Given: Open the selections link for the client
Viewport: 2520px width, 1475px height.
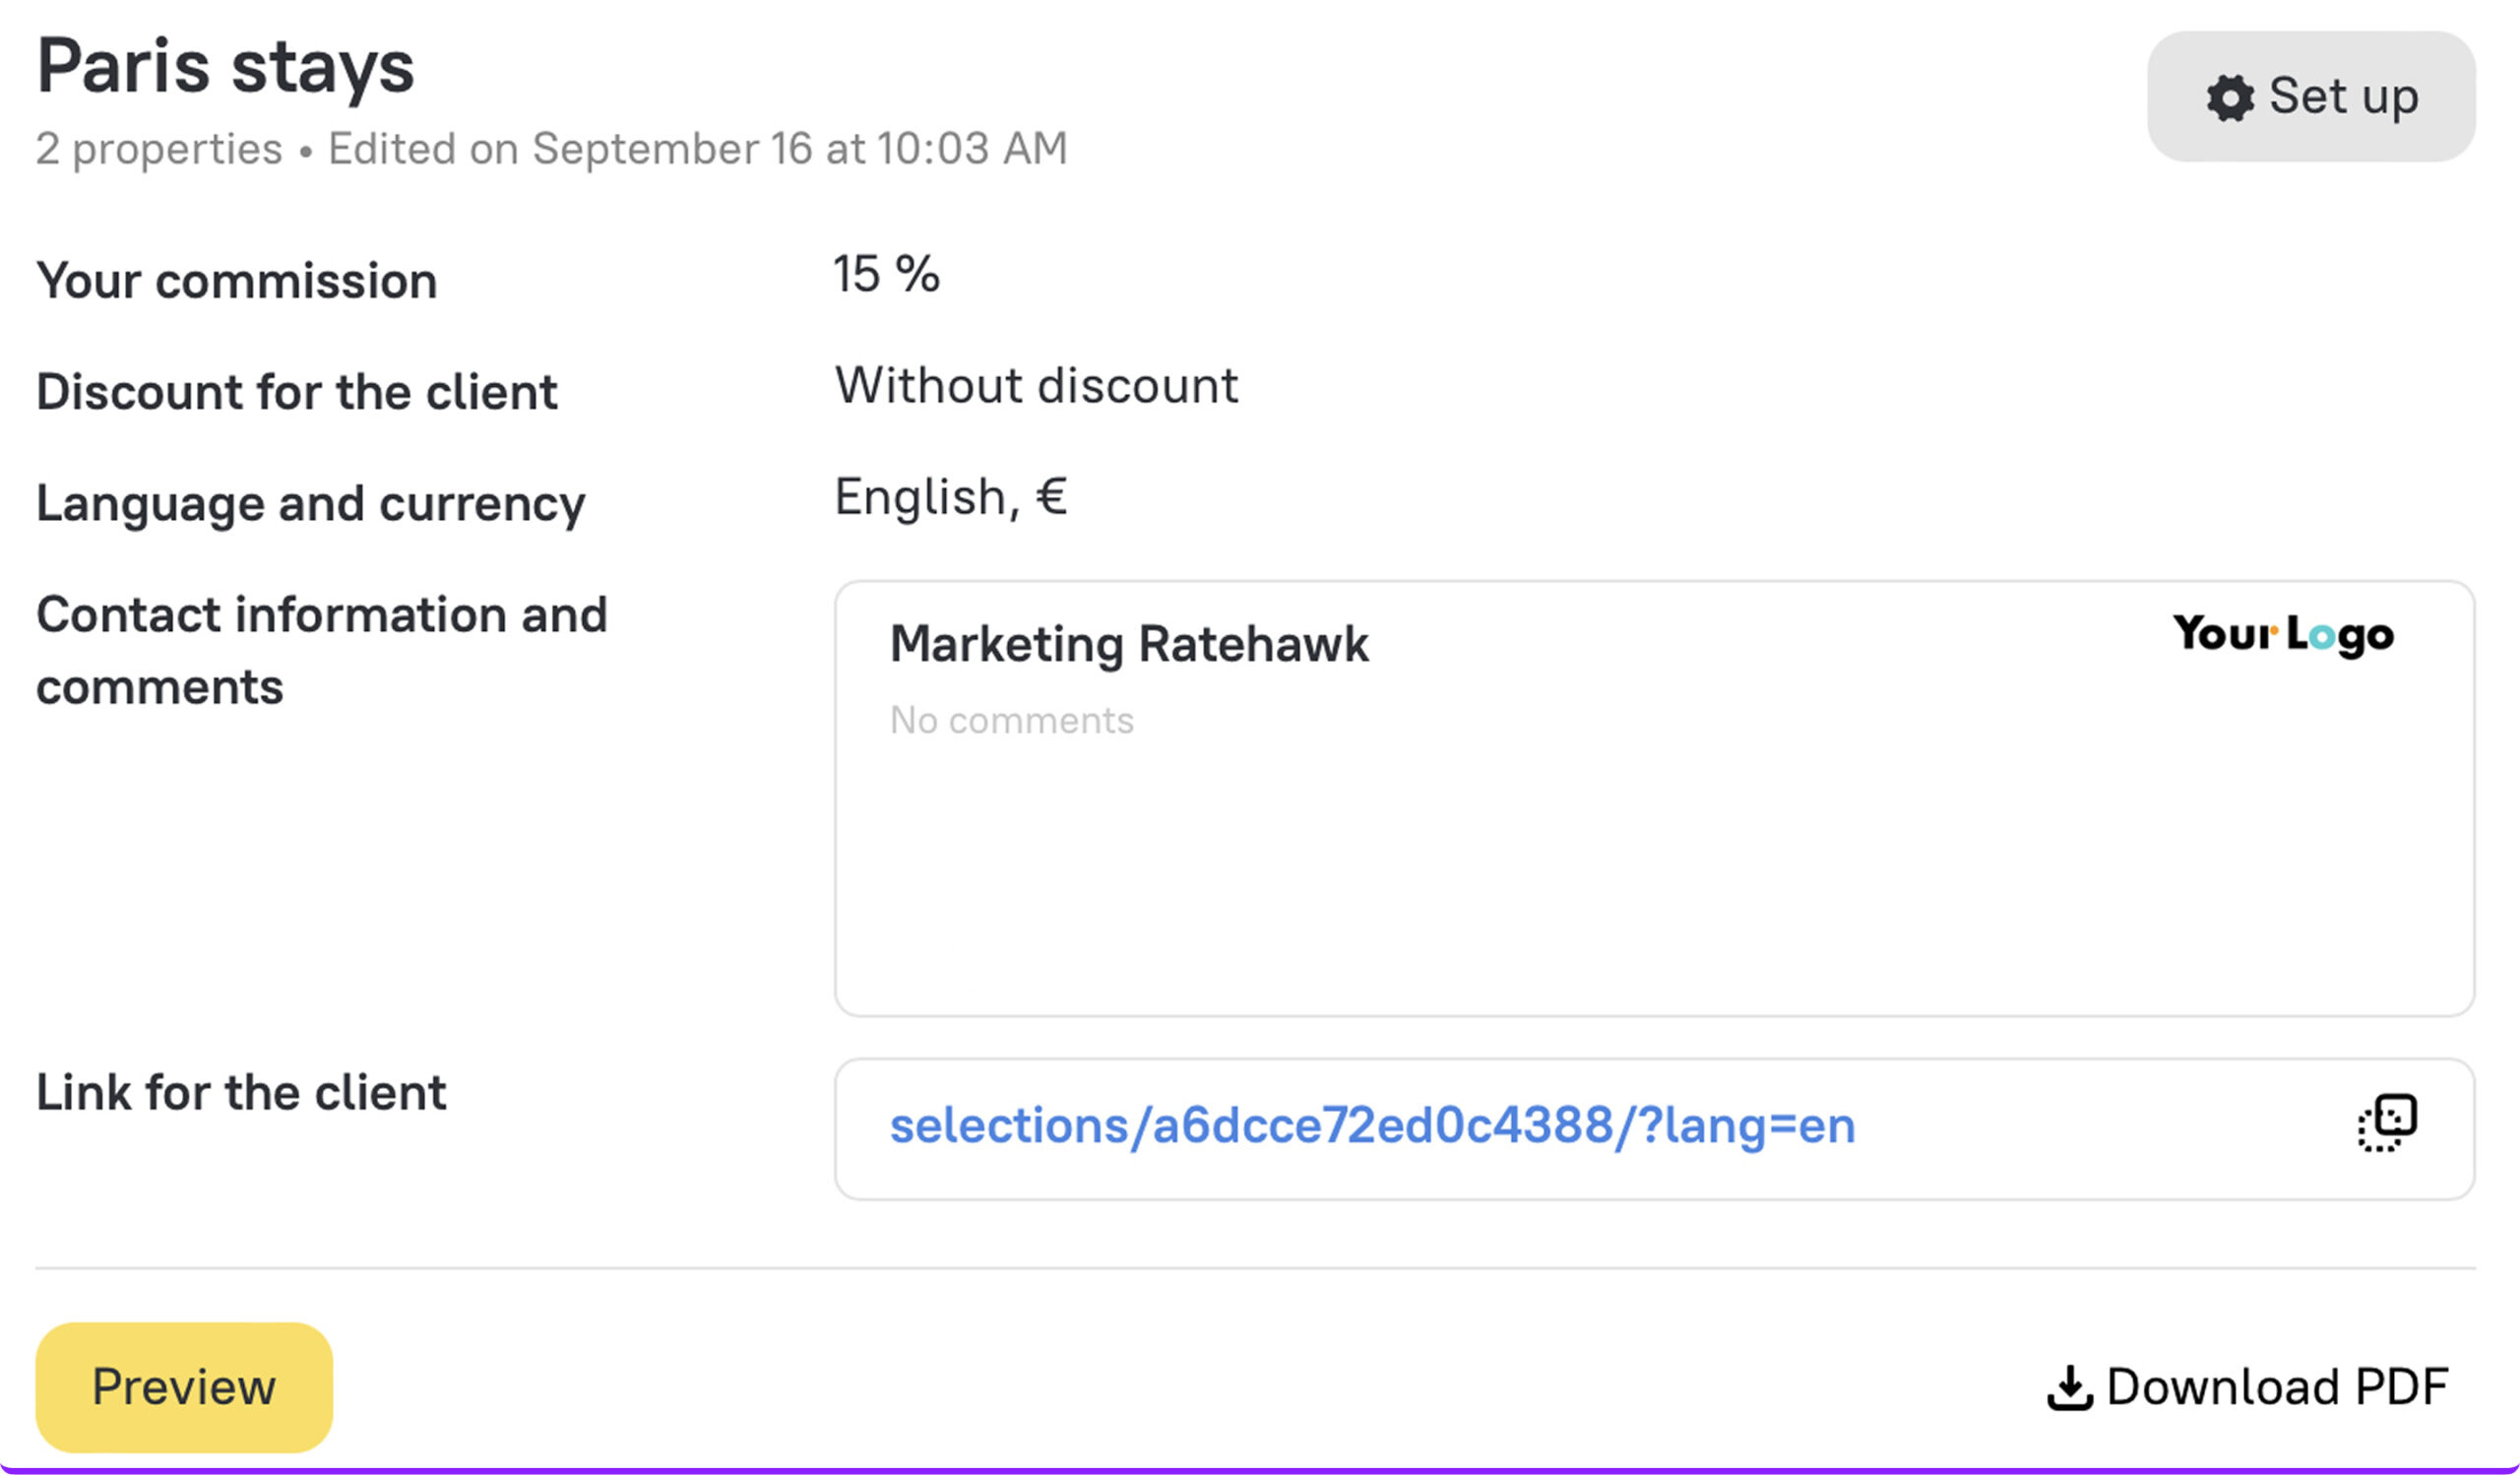Looking at the screenshot, I should coord(1372,1126).
